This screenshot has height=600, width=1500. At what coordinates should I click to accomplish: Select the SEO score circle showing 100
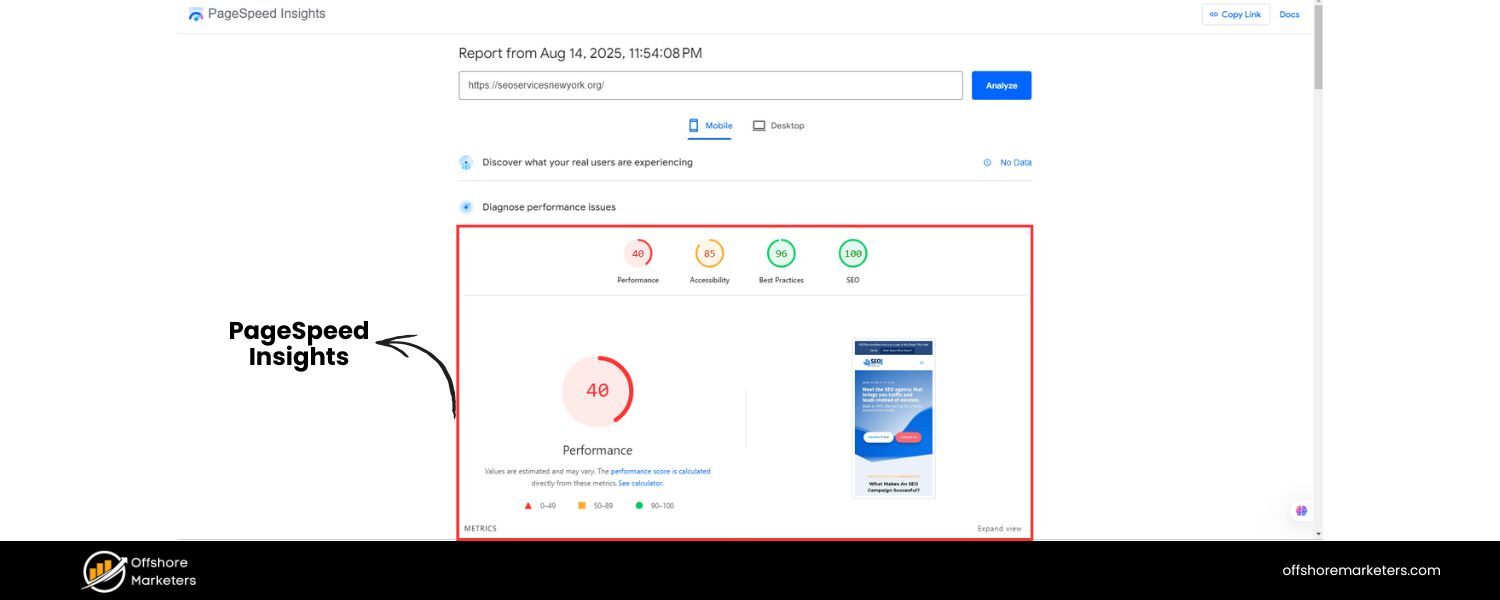[x=852, y=253]
